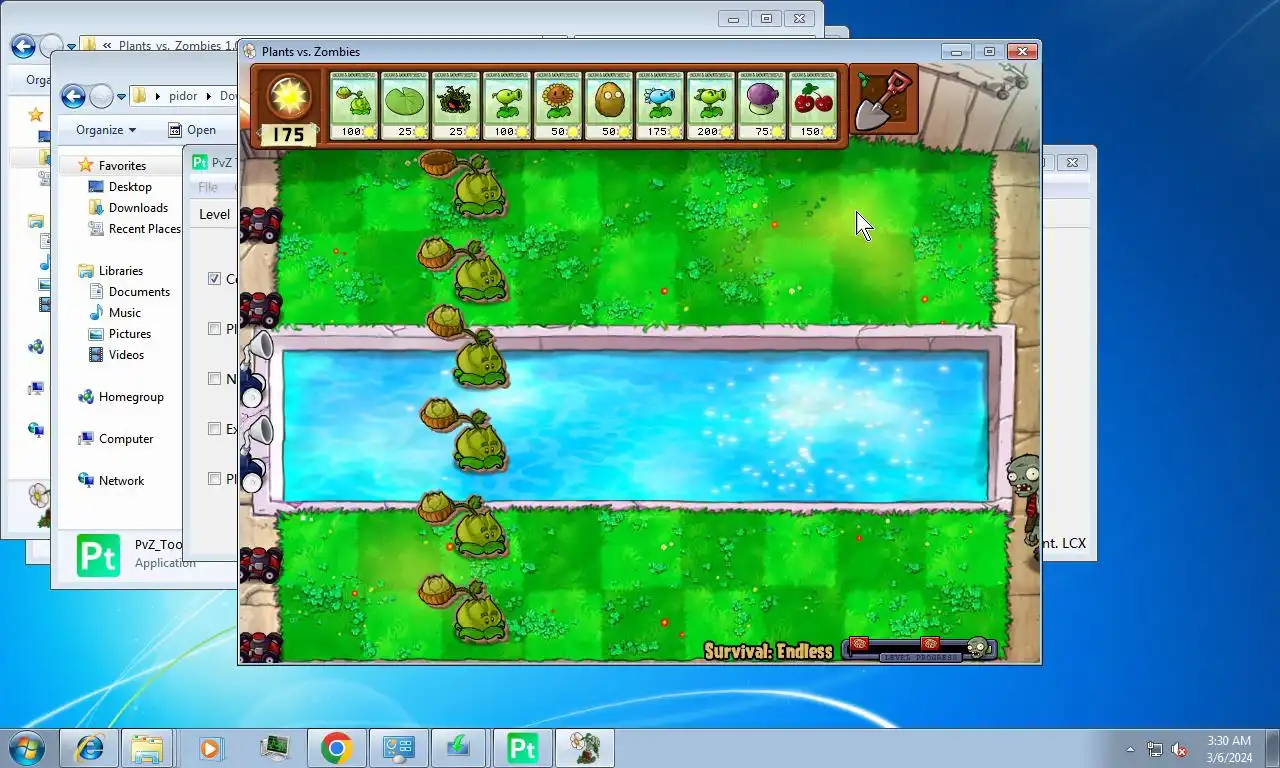Choose the Wall-nut seed packet
The height and width of the screenshot is (768, 1280).
[608, 105]
